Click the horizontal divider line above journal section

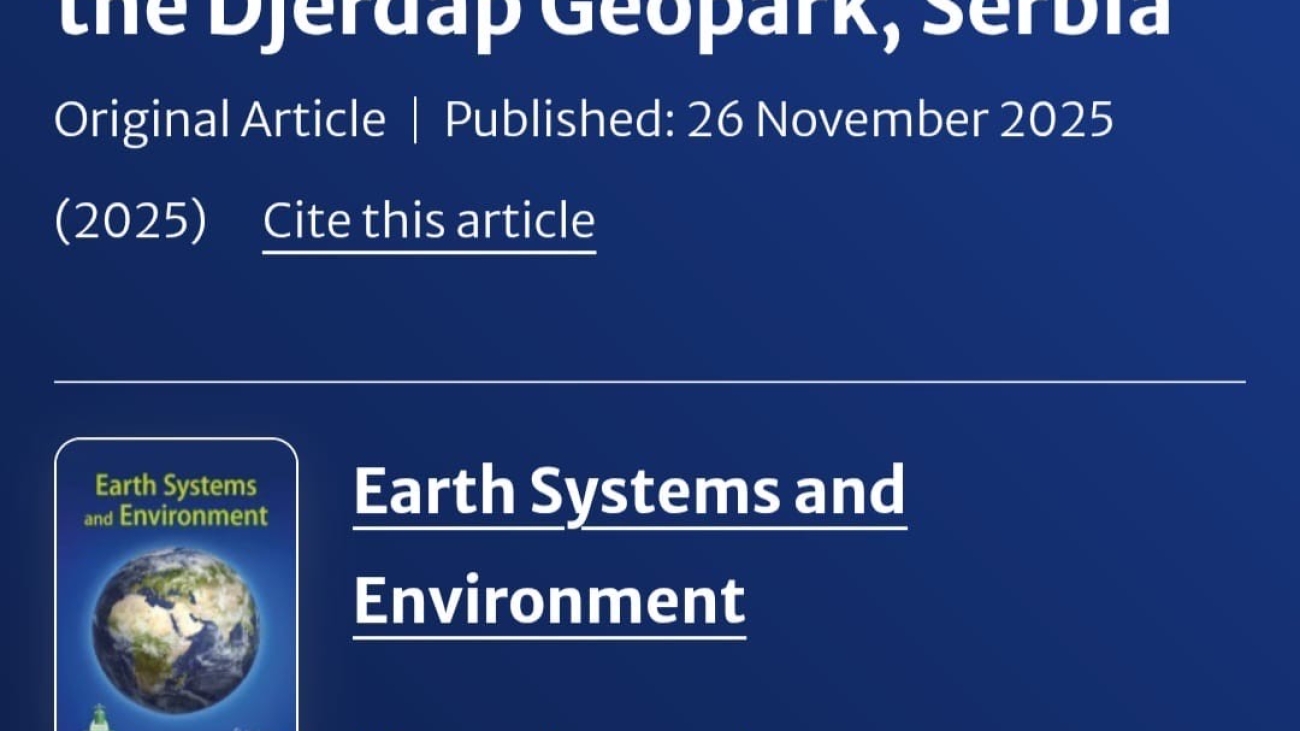(x=650, y=381)
